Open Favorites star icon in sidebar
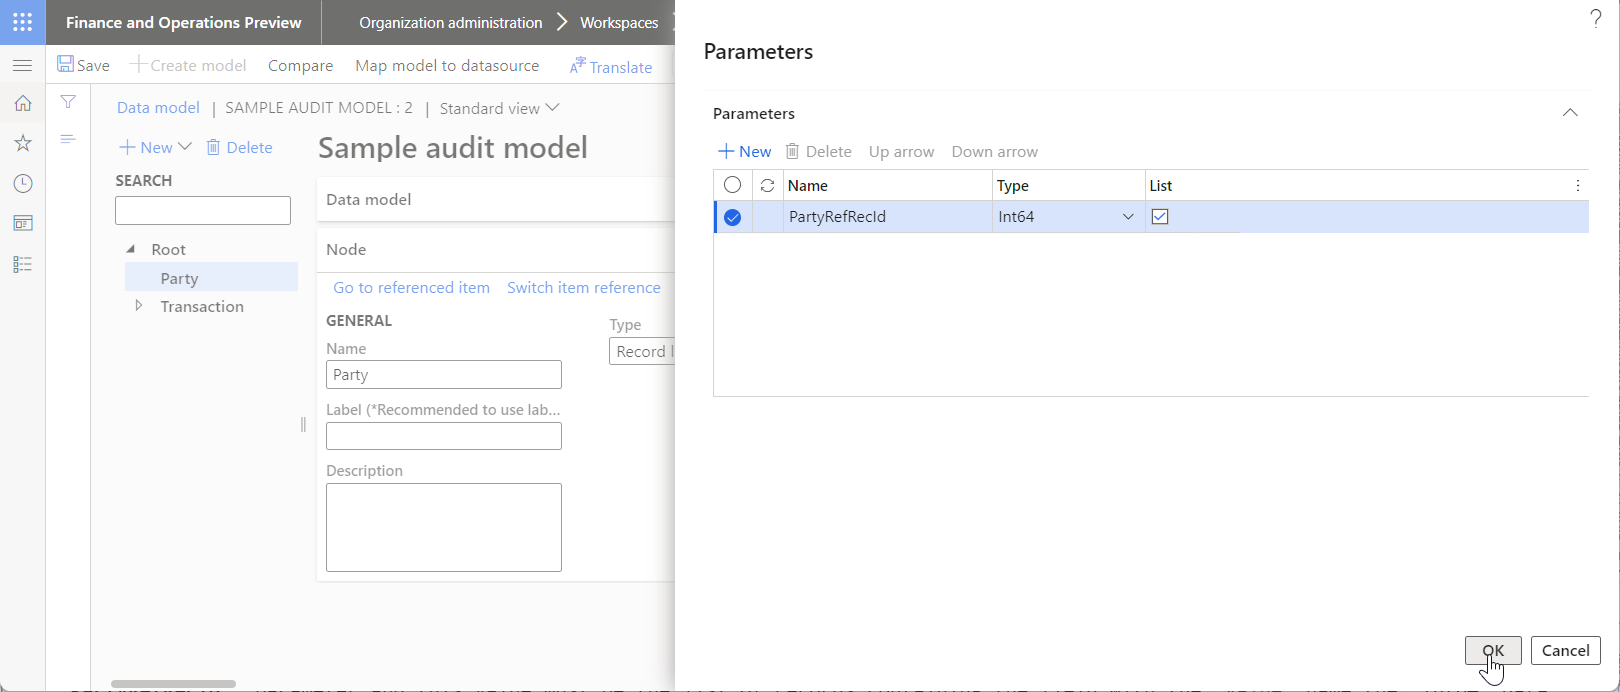The width and height of the screenshot is (1620, 692). tap(22, 143)
